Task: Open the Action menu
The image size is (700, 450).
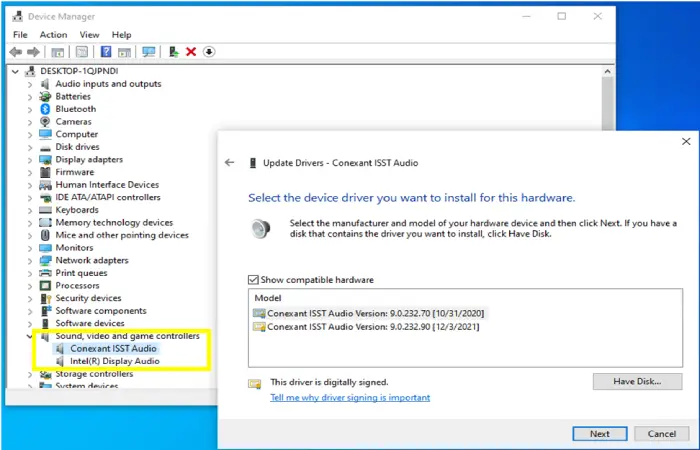Action: [53, 35]
